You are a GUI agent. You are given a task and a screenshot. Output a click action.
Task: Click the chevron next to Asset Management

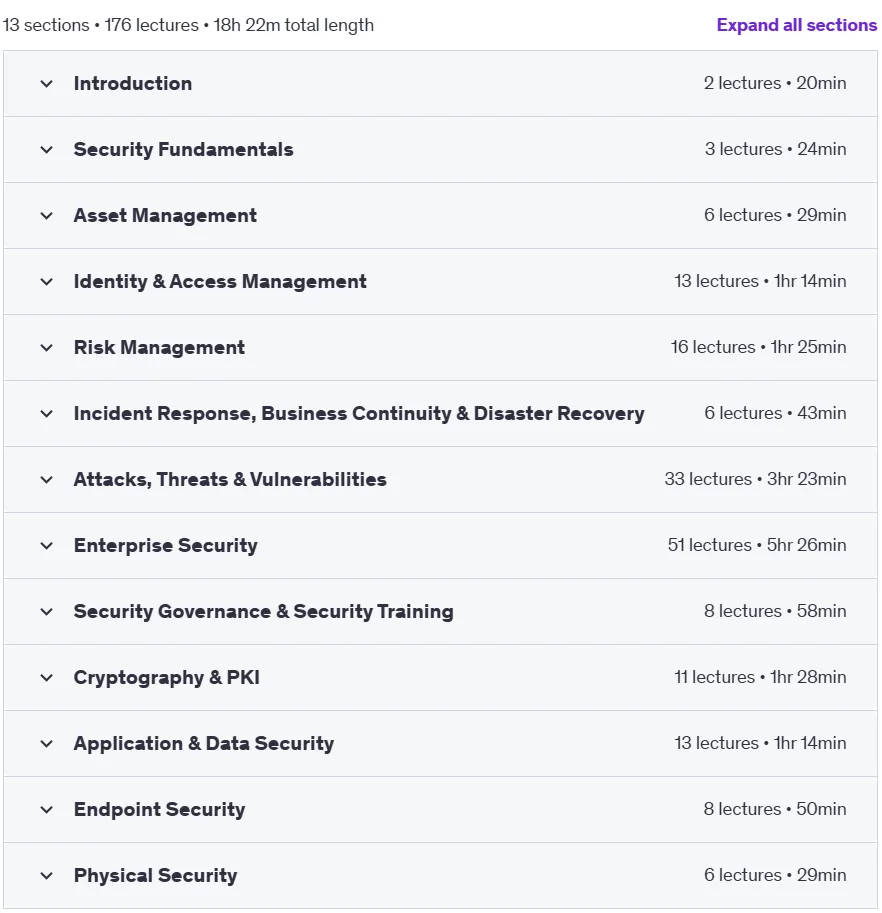tap(47, 215)
